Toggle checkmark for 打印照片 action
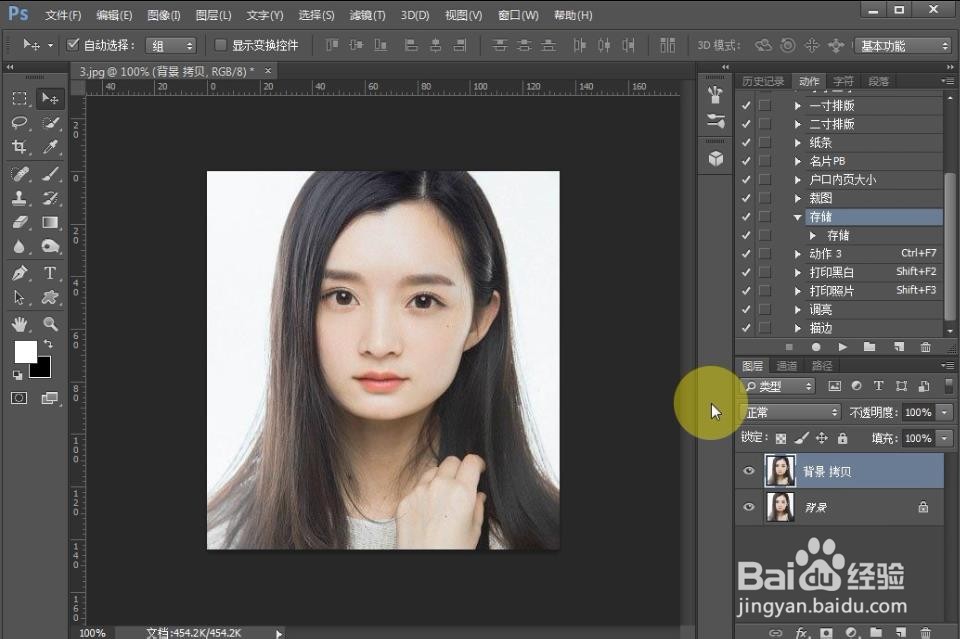This screenshot has height=639, width=960. (746, 291)
